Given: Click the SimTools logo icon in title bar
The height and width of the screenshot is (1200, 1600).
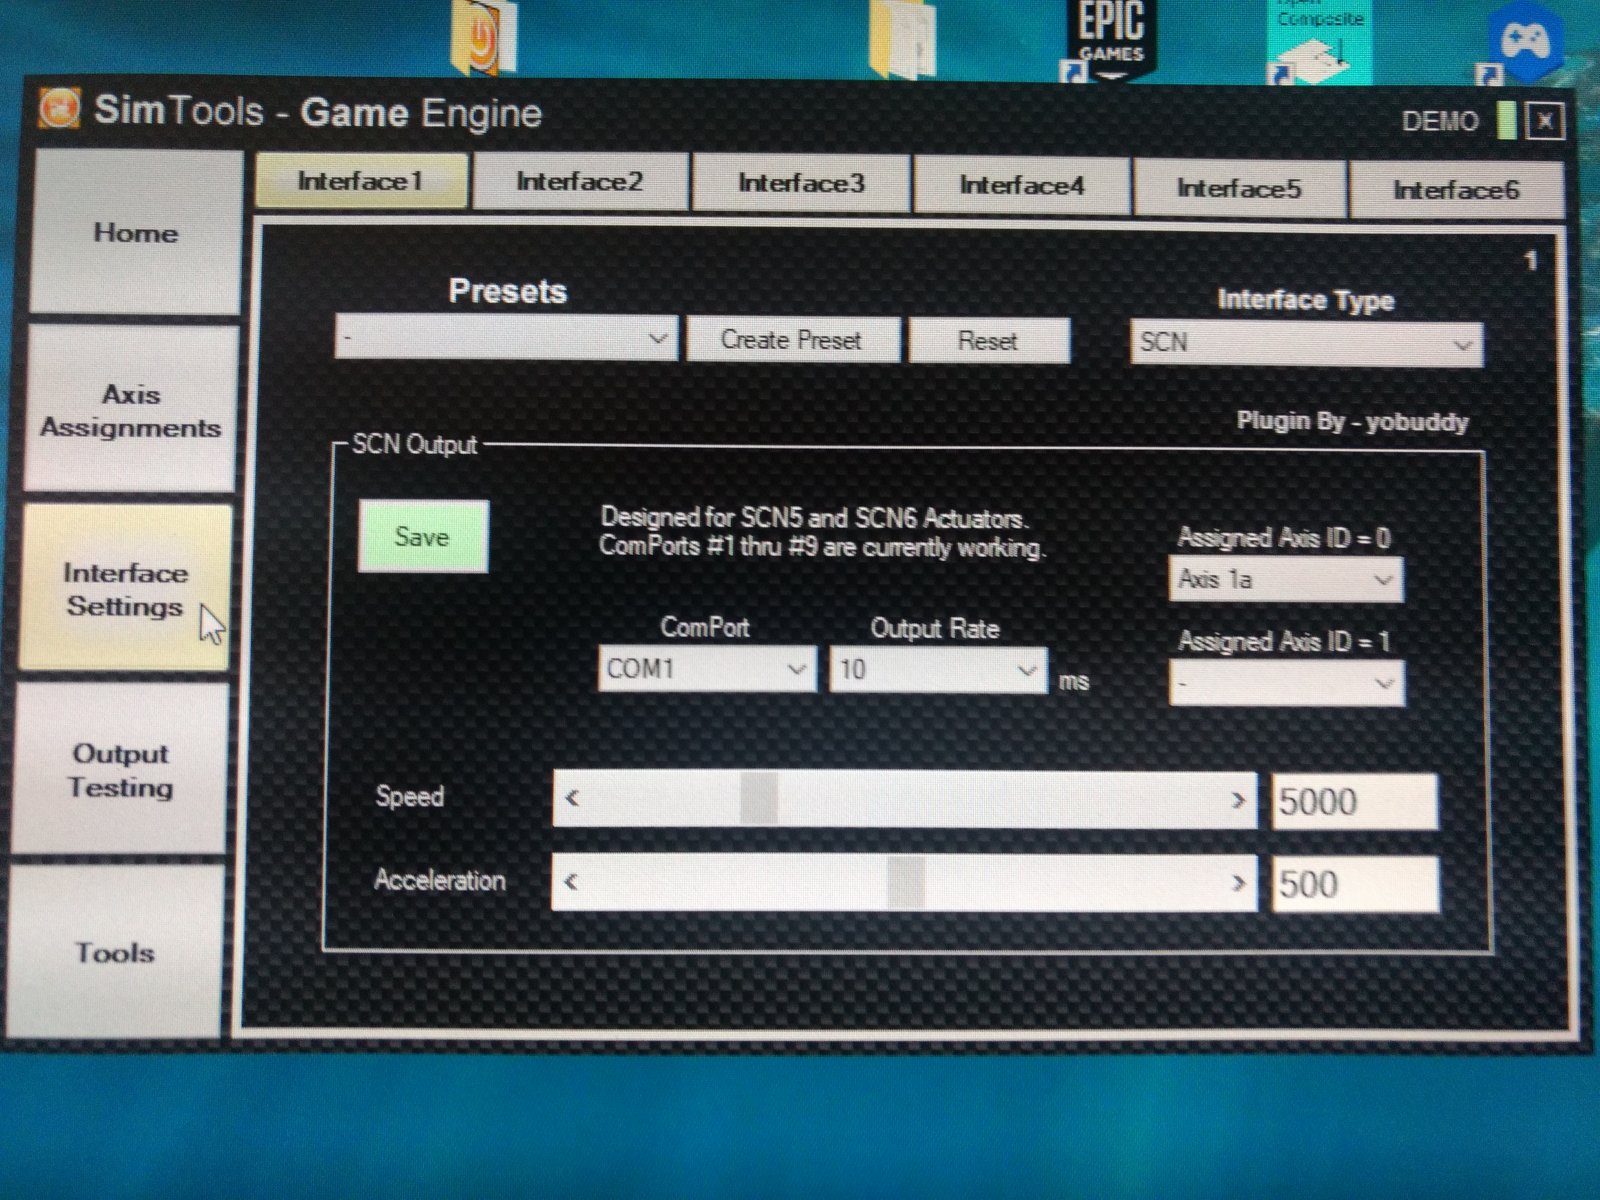Looking at the screenshot, I should point(60,109).
